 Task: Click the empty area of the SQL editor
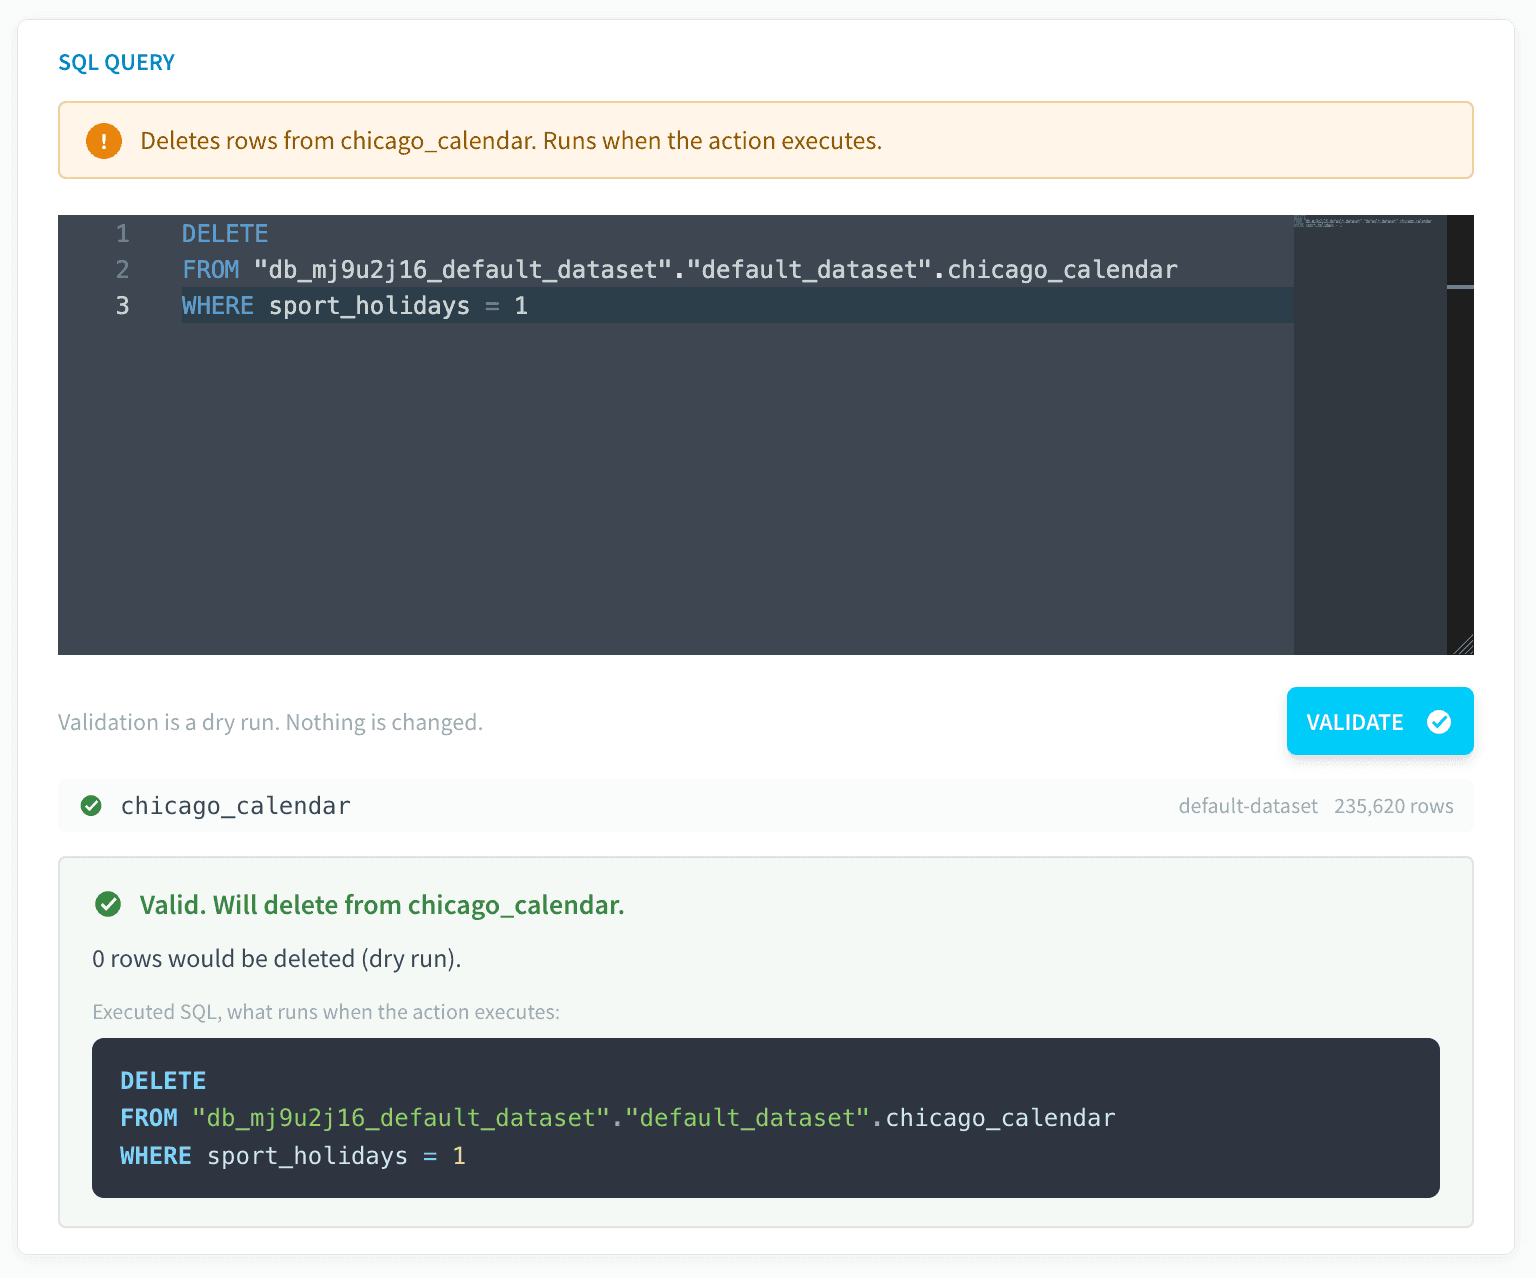point(676,490)
